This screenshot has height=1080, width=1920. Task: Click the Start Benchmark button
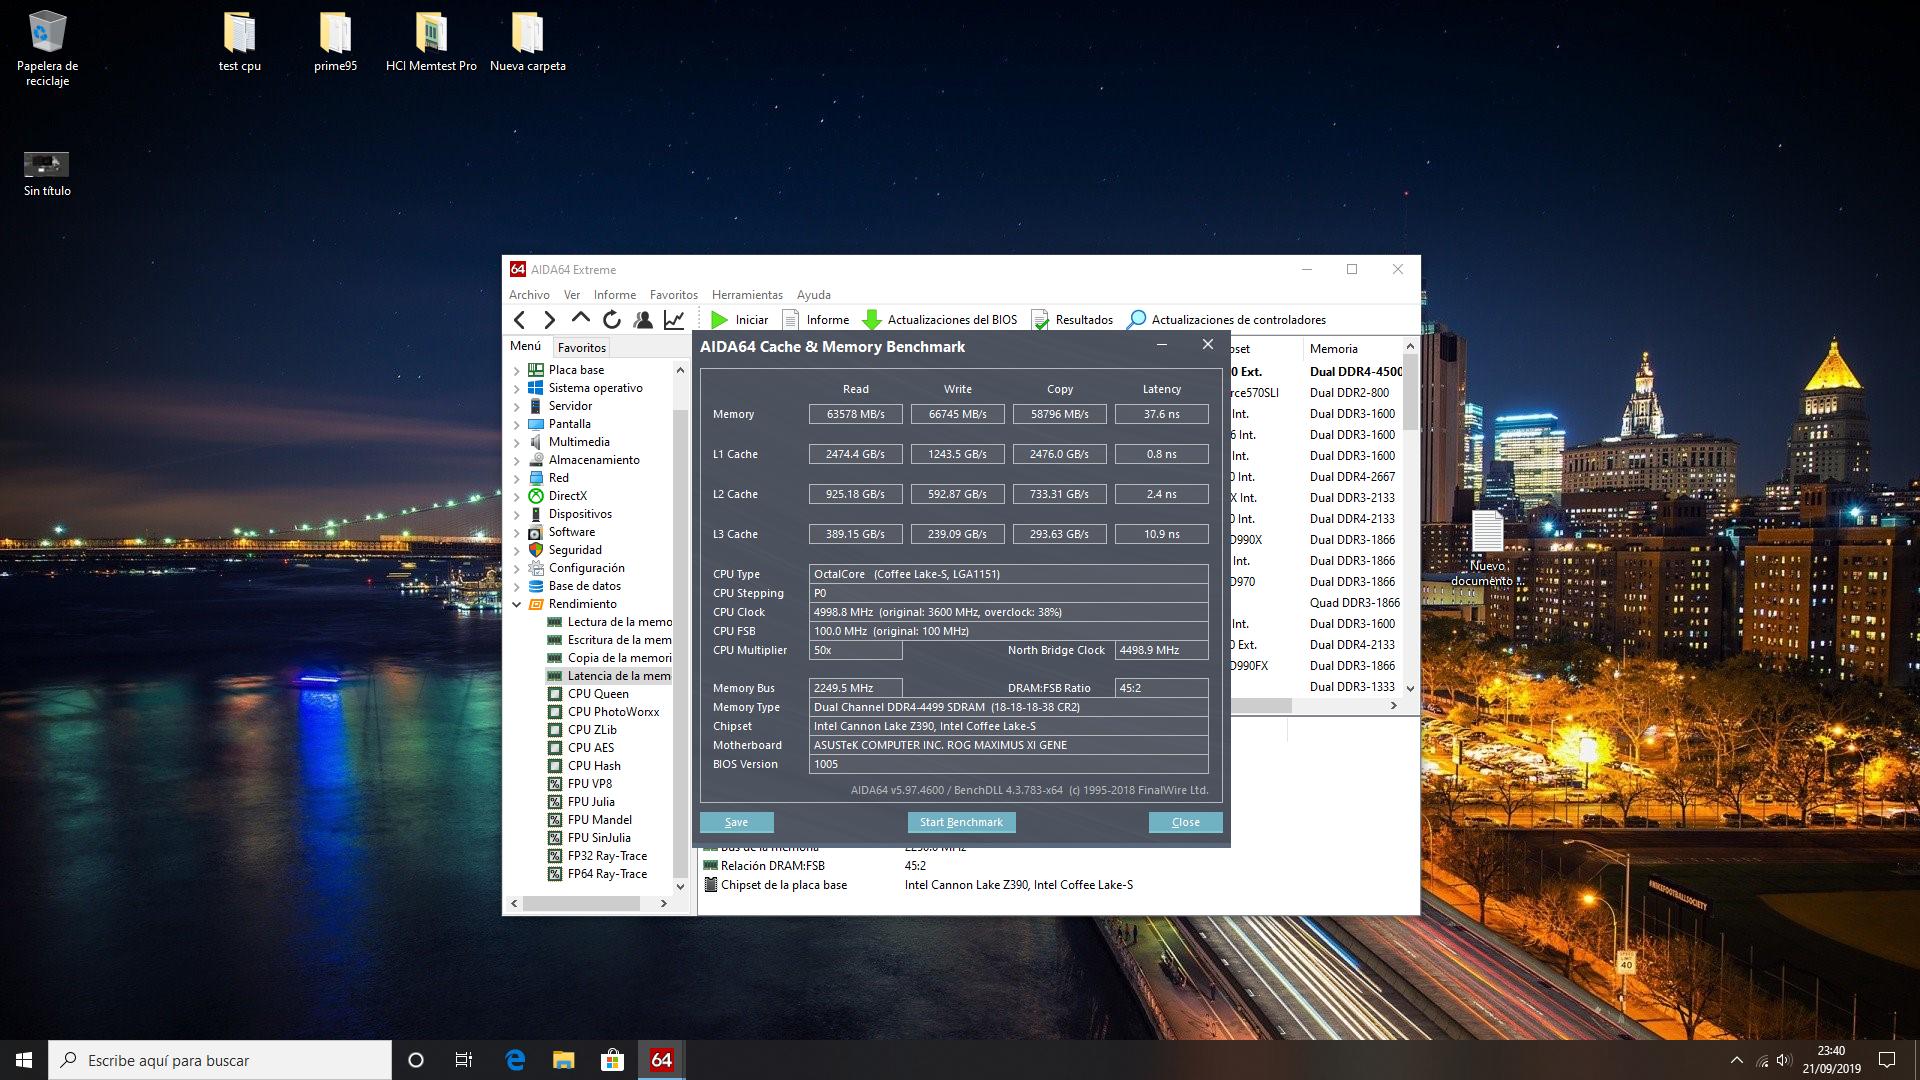961,822
